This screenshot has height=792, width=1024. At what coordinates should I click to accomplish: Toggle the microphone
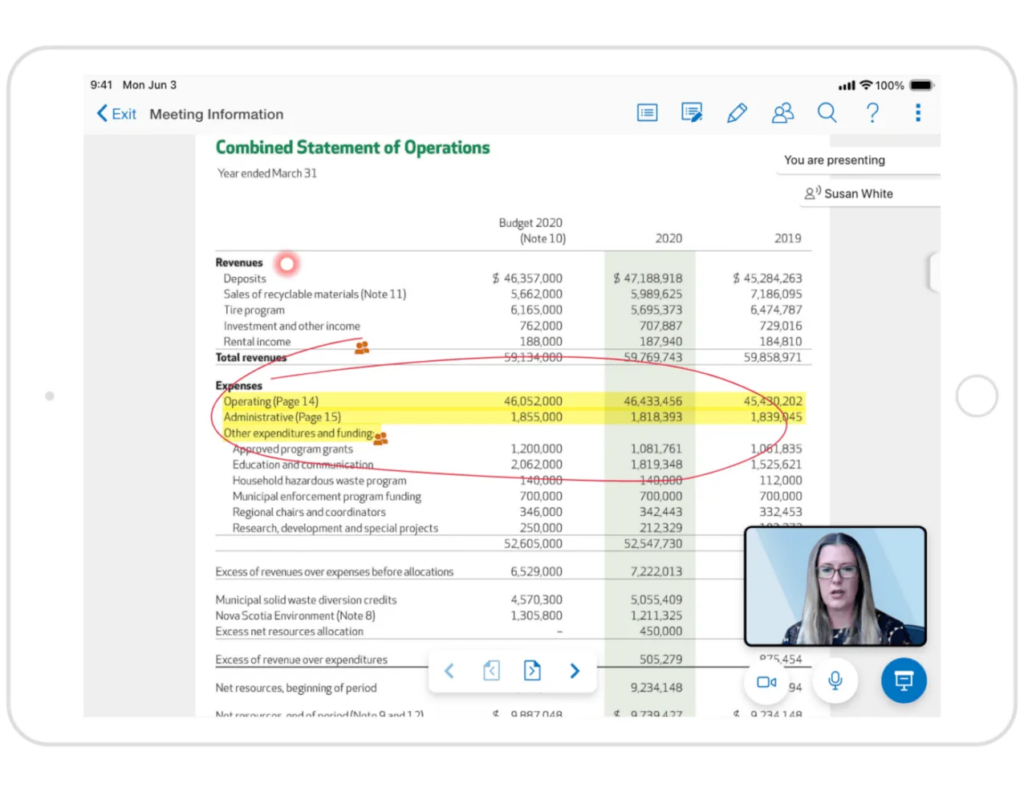[x=835, y=681]
